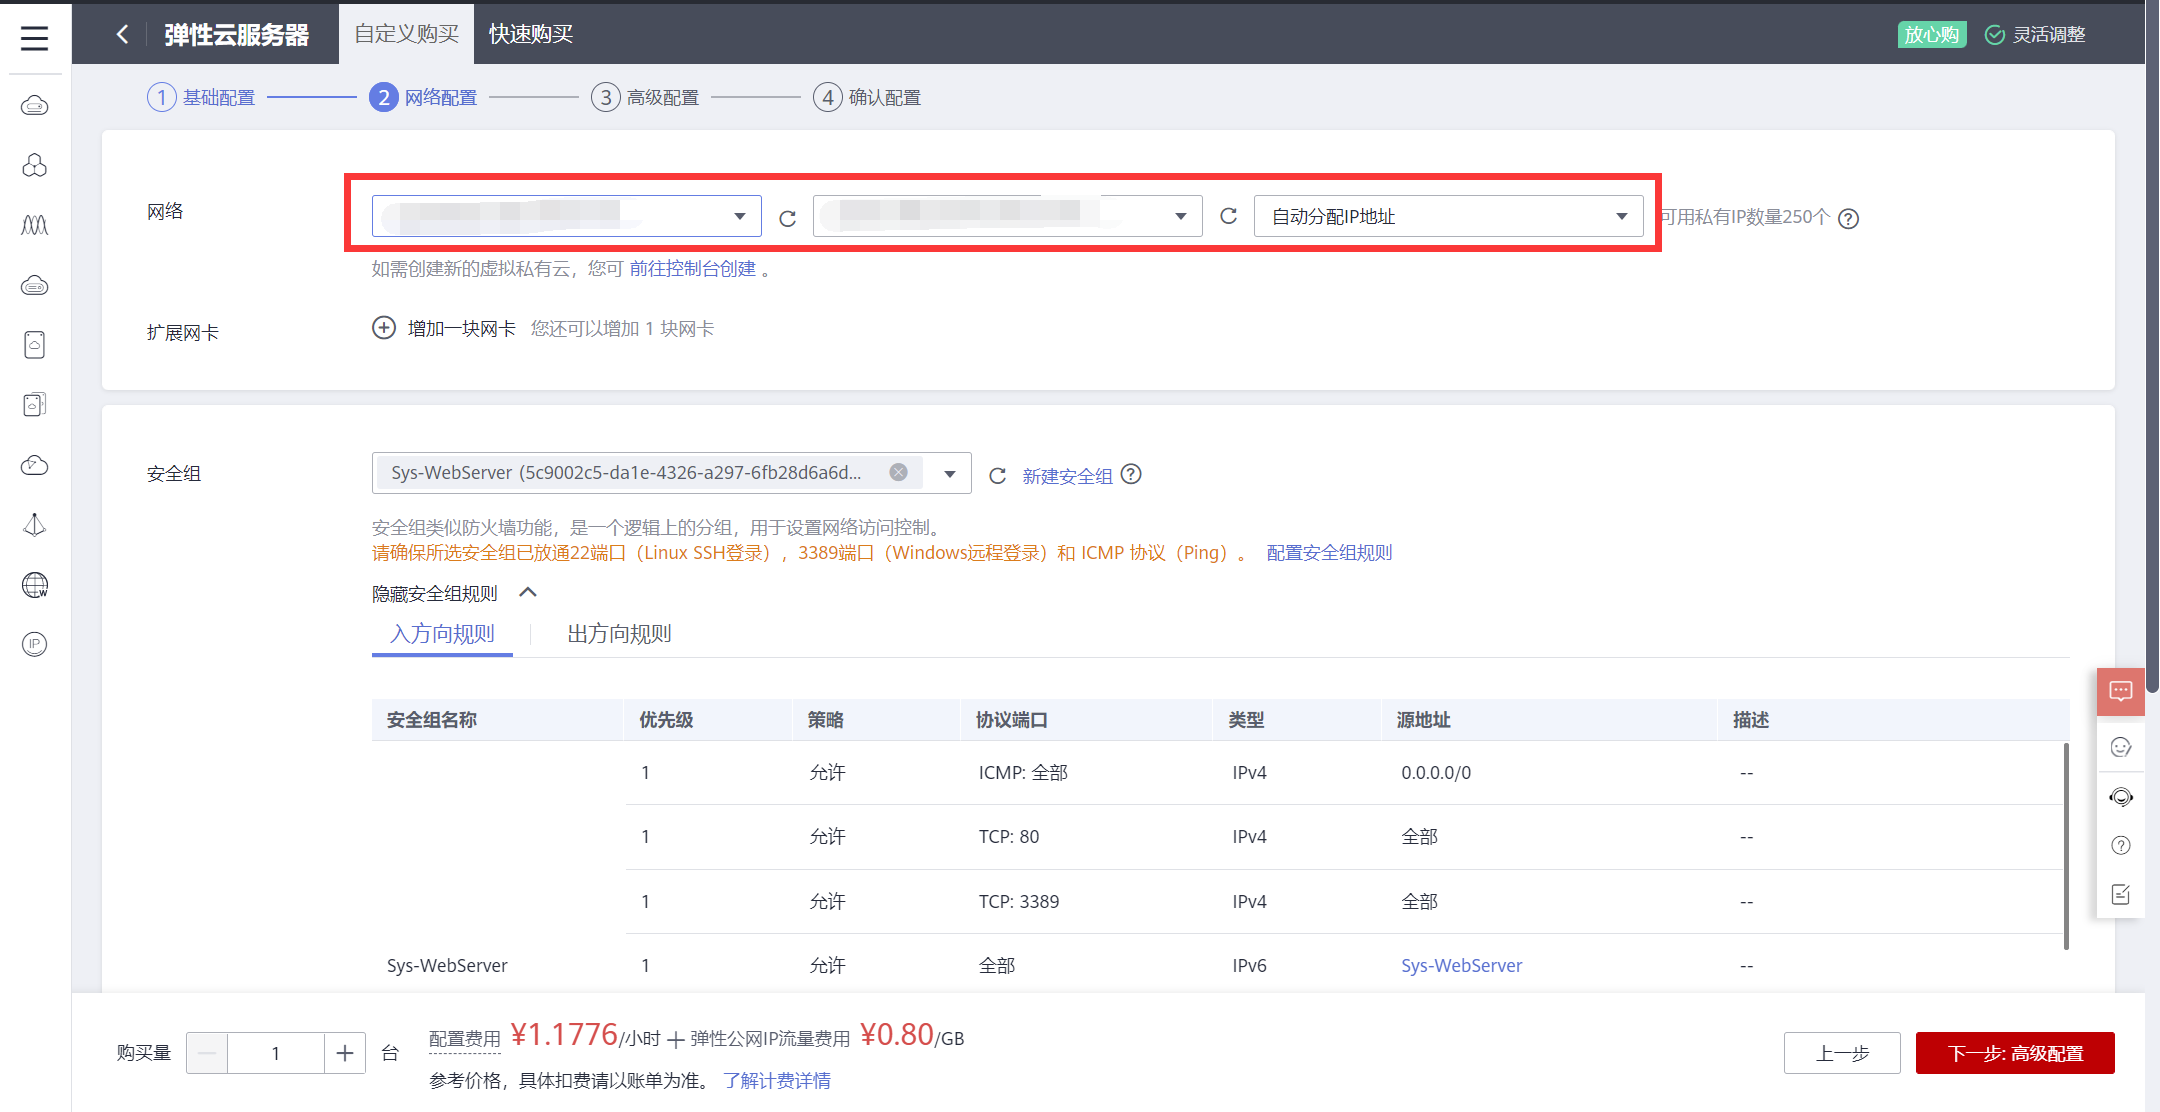
Task: Click the TCP: 80 table cell
Action: click(x=1009, y=837)
